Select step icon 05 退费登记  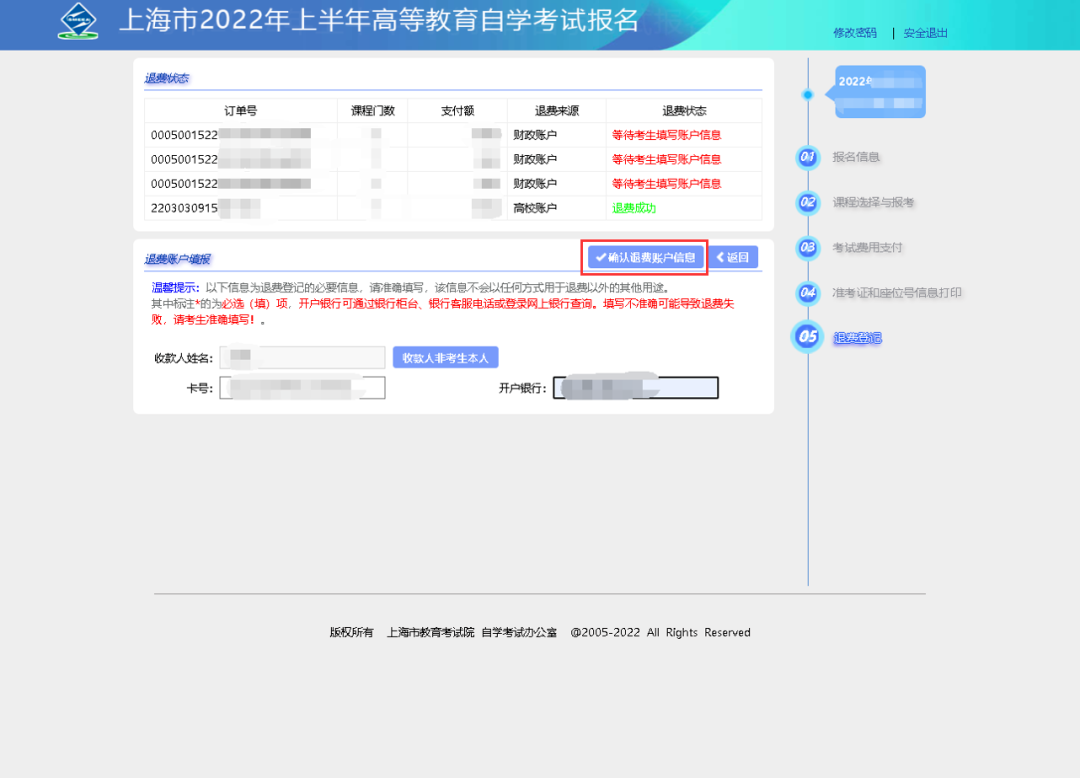point(807,337)
